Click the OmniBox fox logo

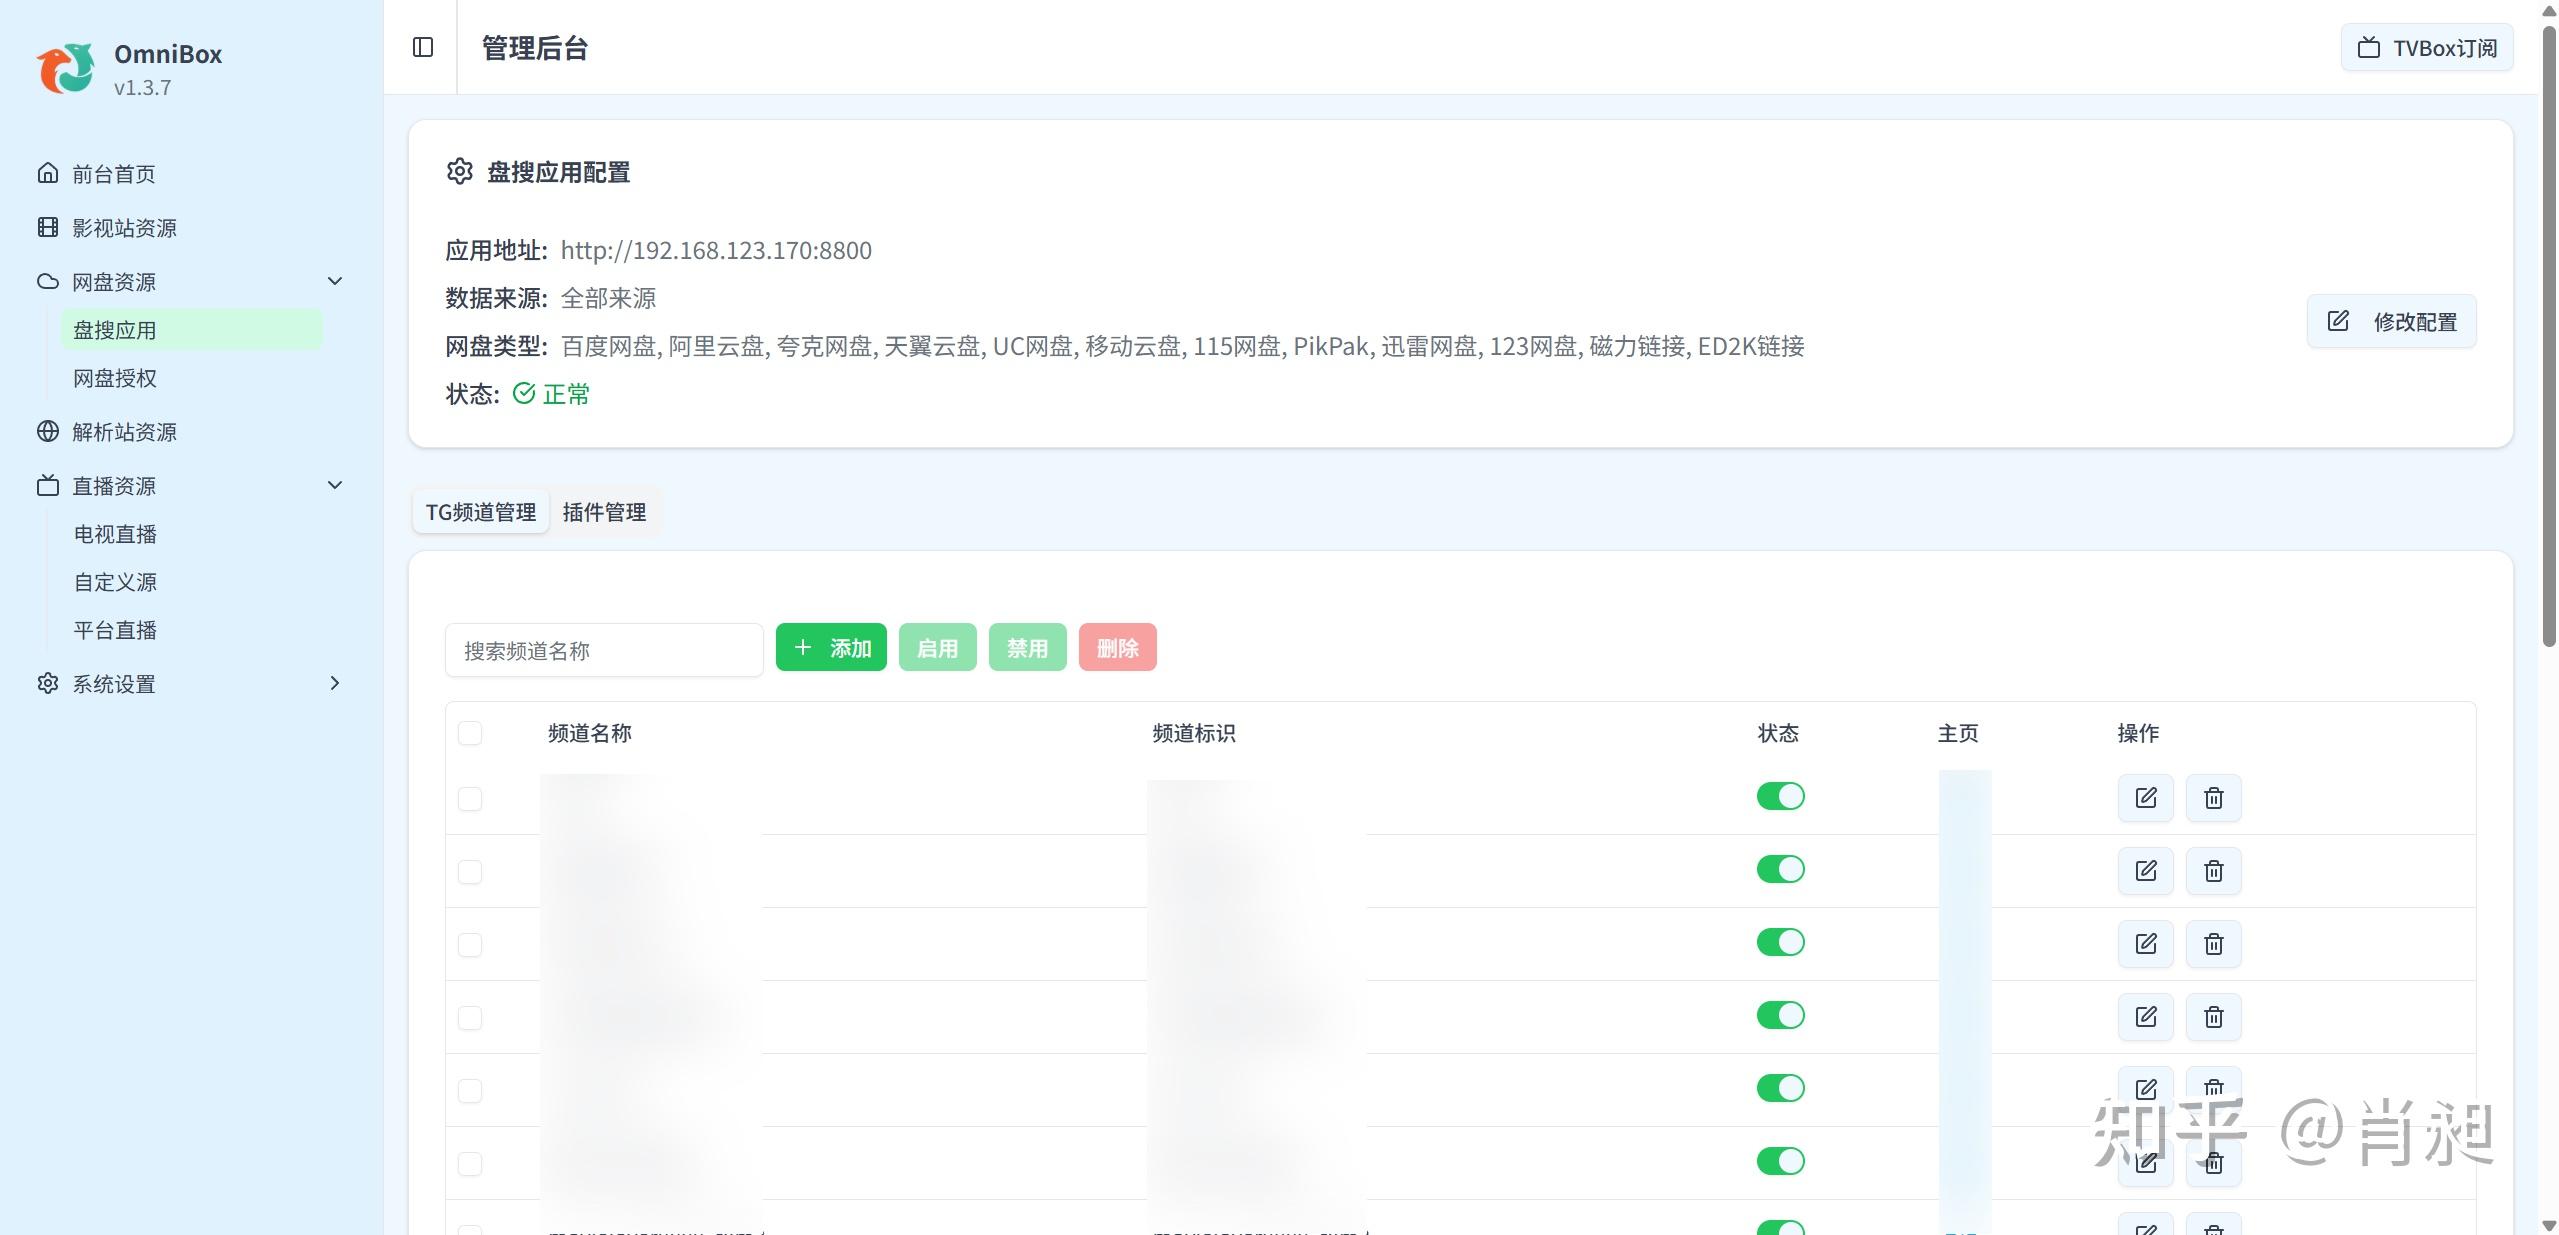(x=64, y=68)
